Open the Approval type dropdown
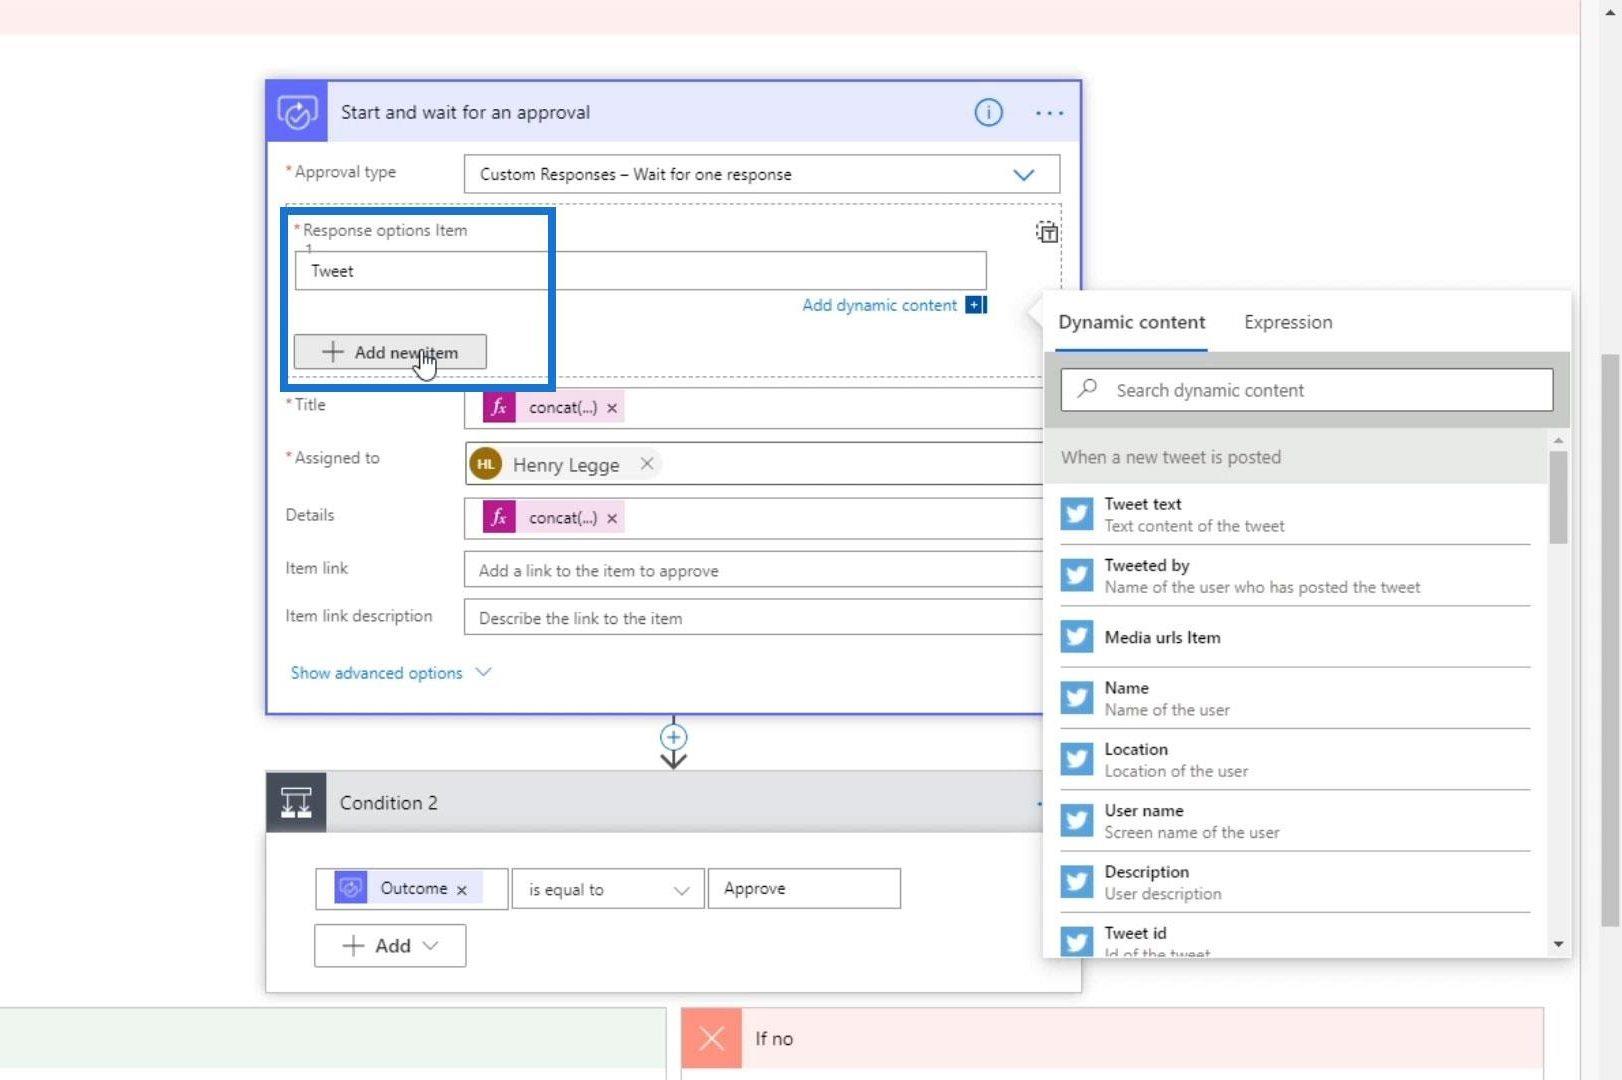Image resolution: width=1622 pixels, height=1080 pixels. 762,174
